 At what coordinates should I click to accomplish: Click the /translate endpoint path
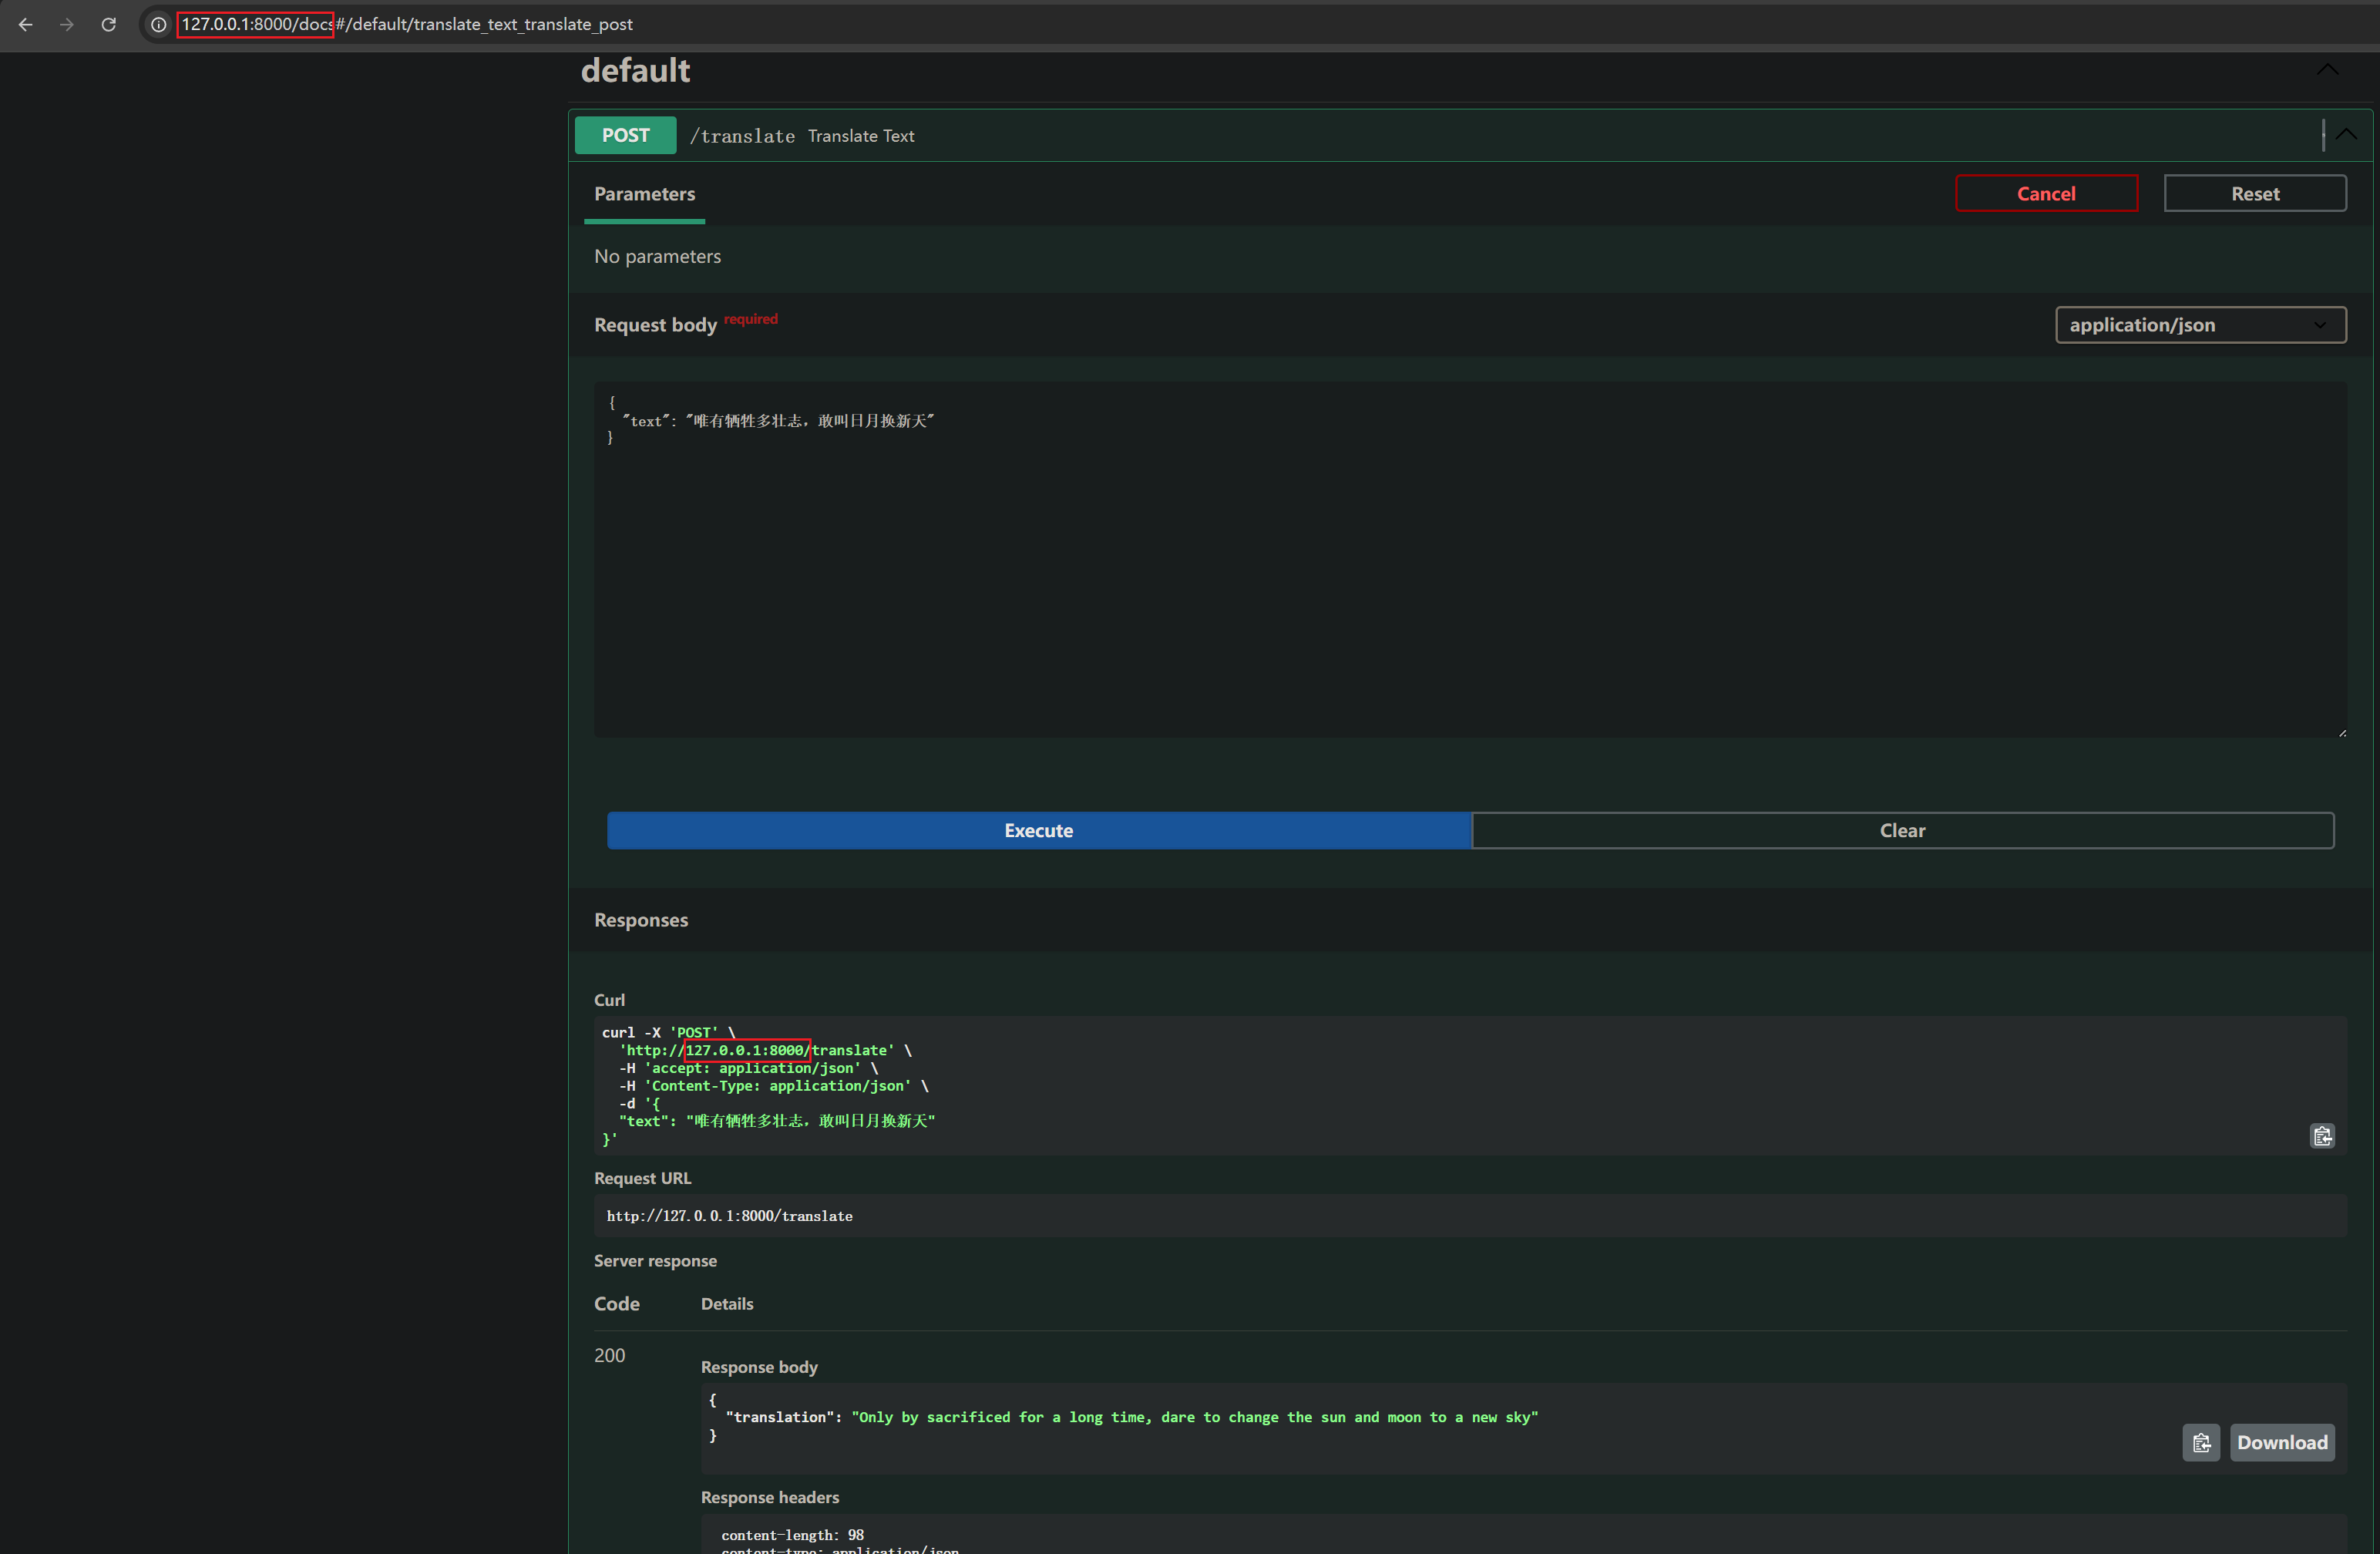pos(742,136)
